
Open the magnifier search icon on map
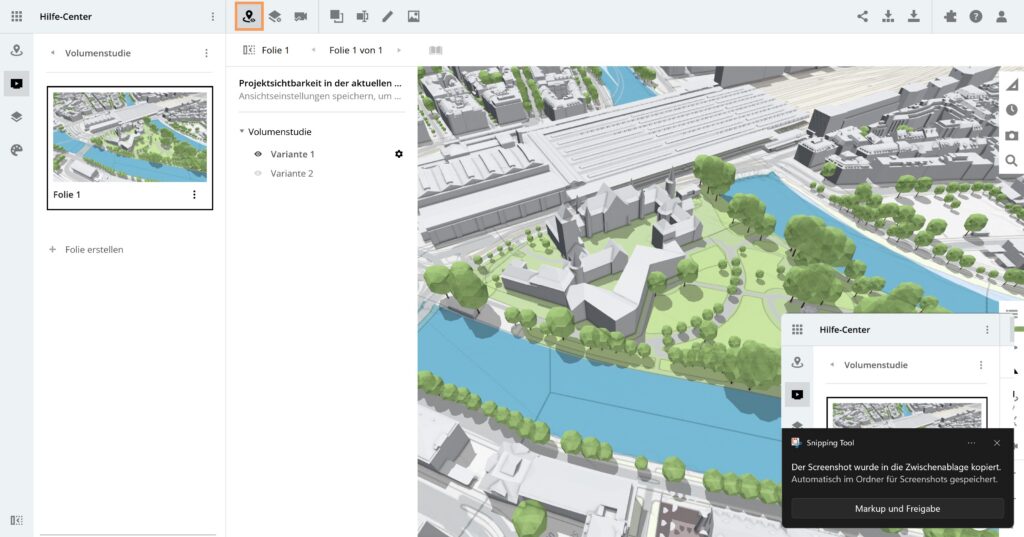coord(1011,160)
